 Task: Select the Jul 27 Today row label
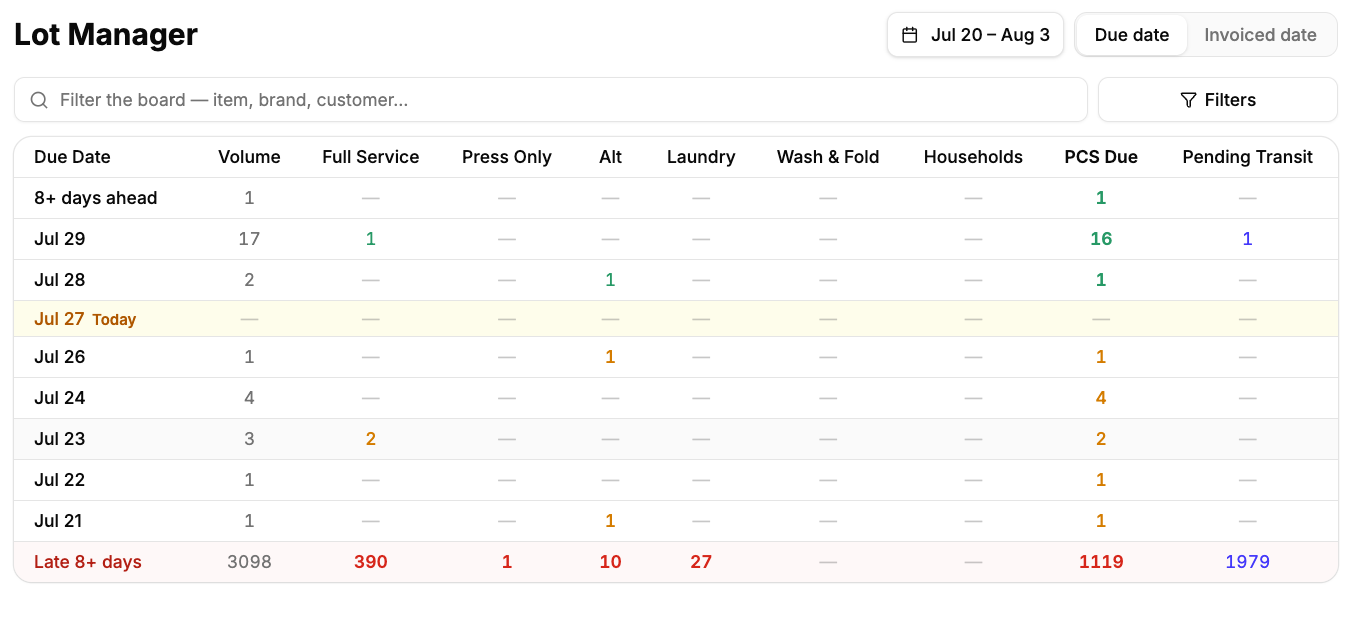[85, 319]
